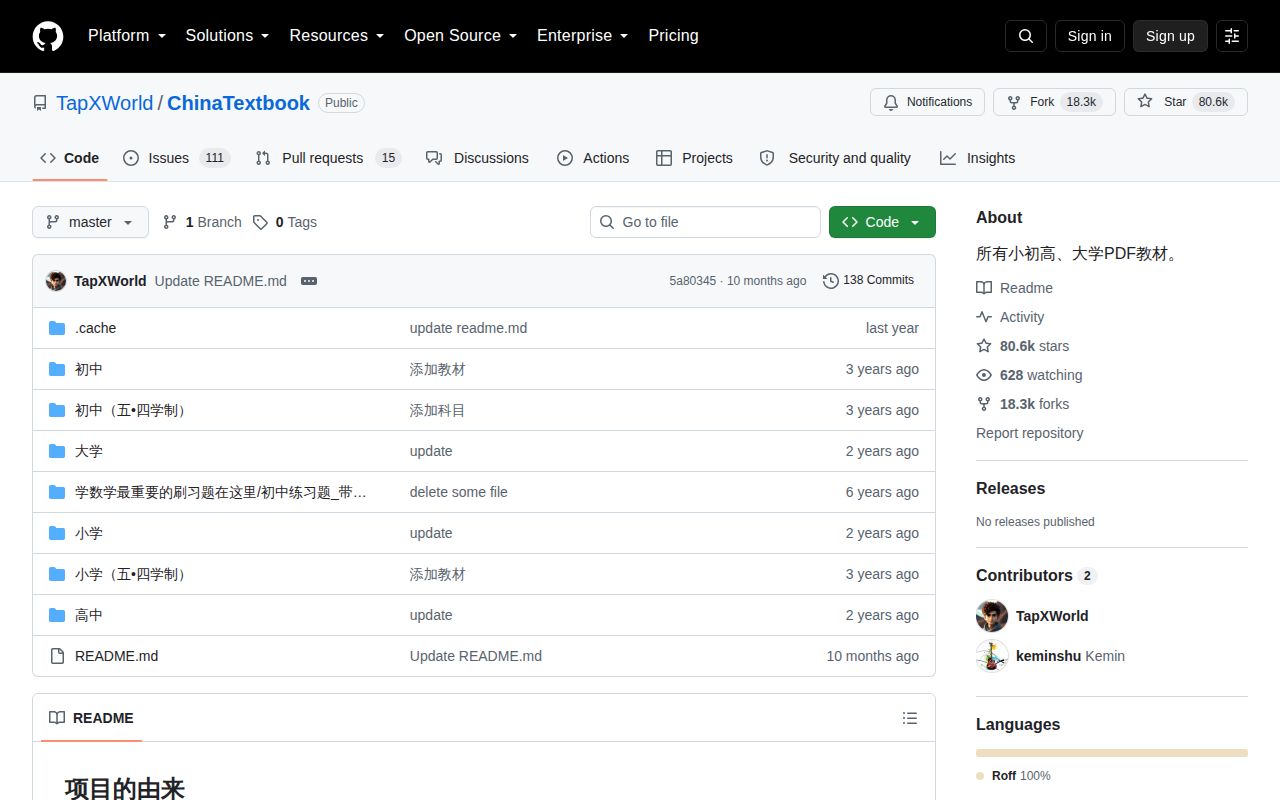This screenshot has height=800, width=1280.
Task: Open the 'delete some file' commit message
Action: coord(458,492)
